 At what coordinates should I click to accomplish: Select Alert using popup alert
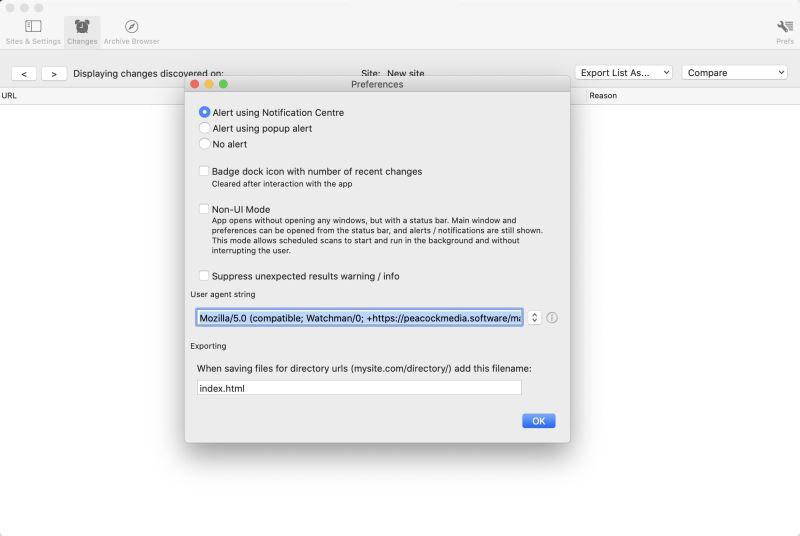click(204, 128)
